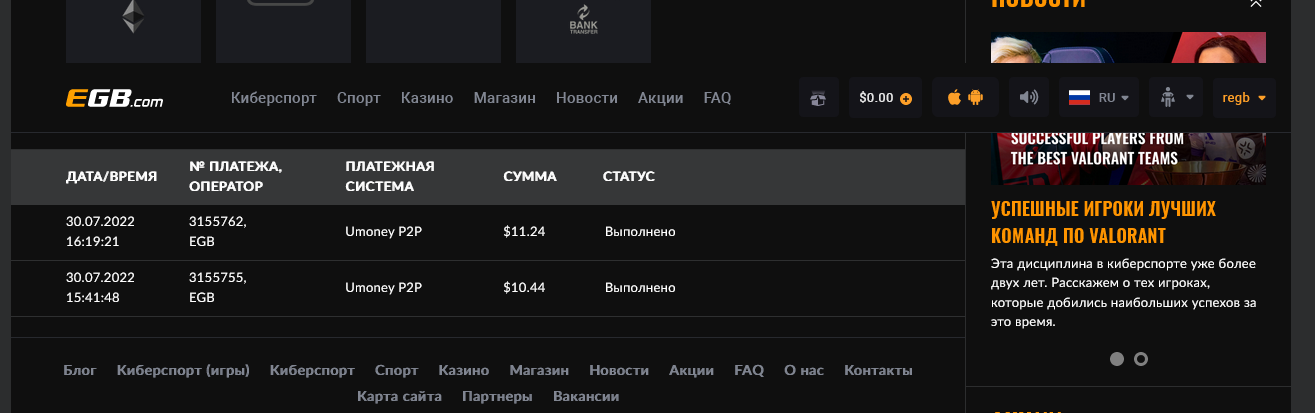Screen dimensions: 1315x413
Task: Select the first news carousel dot
Action: (1117, 358)
